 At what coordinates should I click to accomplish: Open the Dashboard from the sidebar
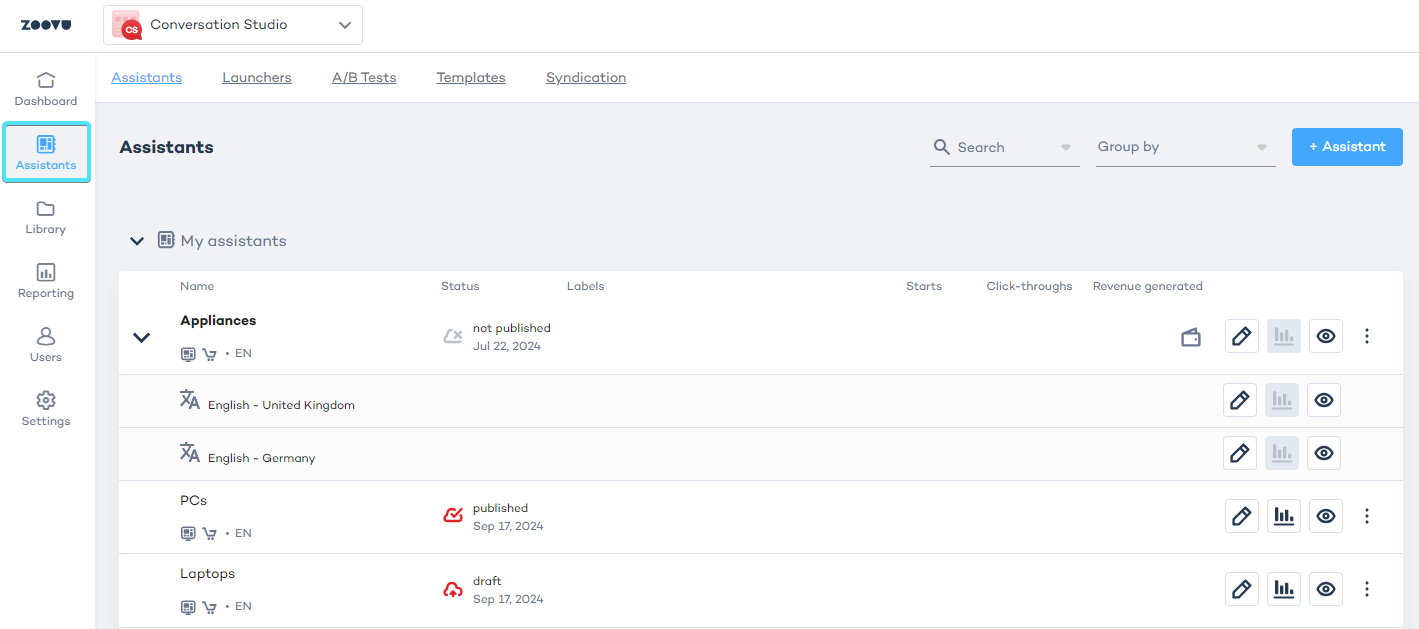tap(46, 89)
